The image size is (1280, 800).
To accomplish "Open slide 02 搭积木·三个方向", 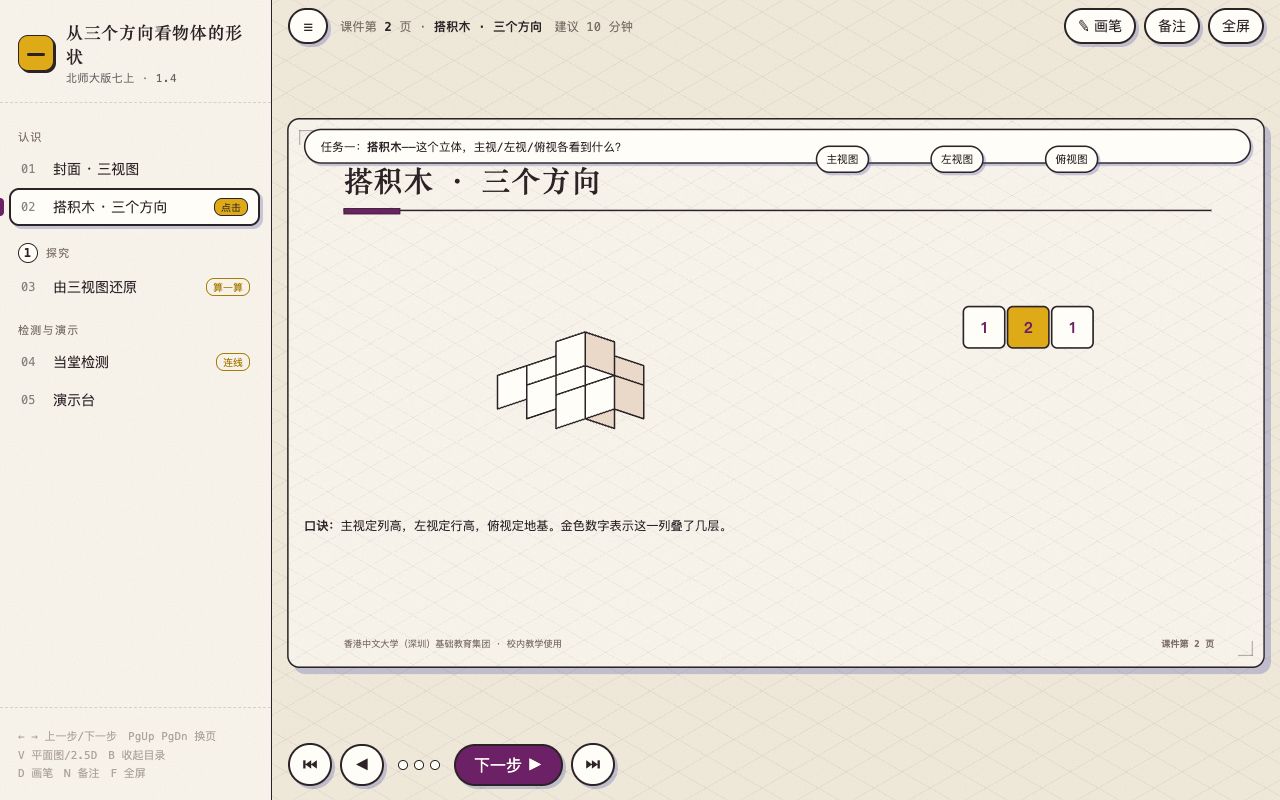I will tap(135, 207).
